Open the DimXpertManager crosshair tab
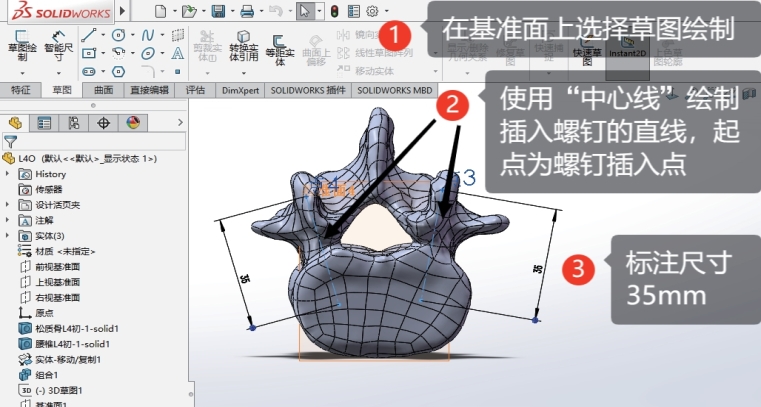This screenshot has width=761, height=407. [x=103, y=123]
